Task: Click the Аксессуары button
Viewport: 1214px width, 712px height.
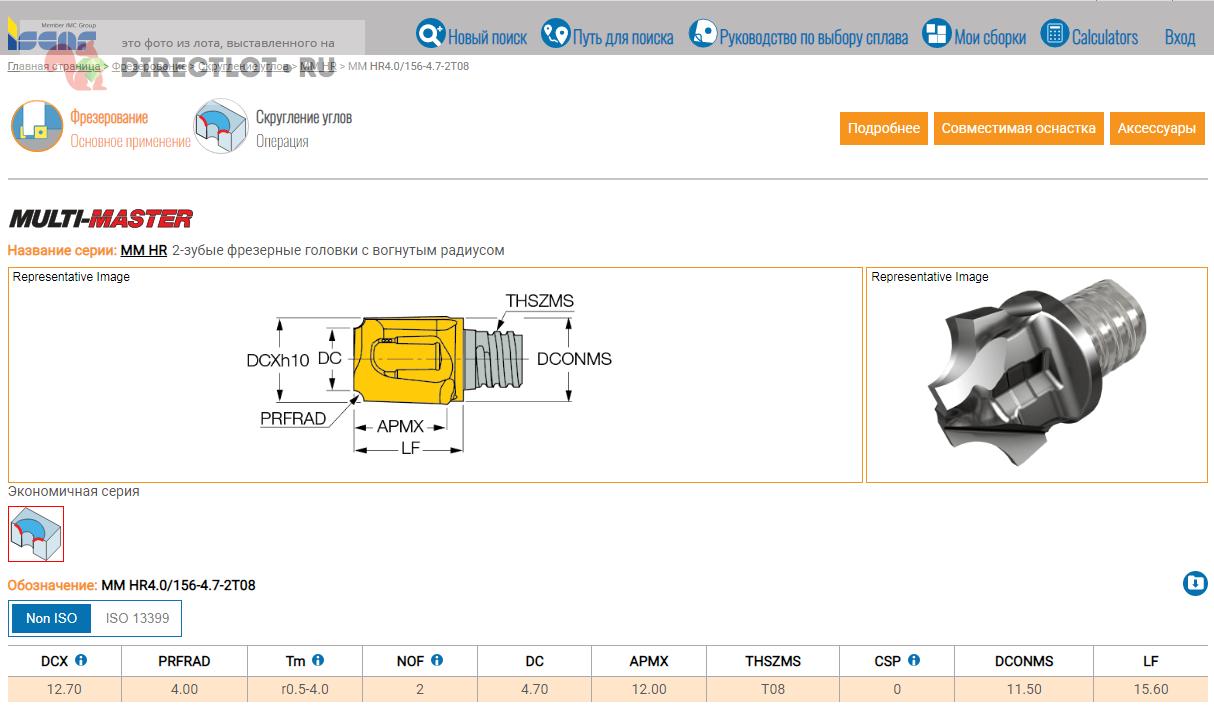Action: click(x=1157, y=128)
